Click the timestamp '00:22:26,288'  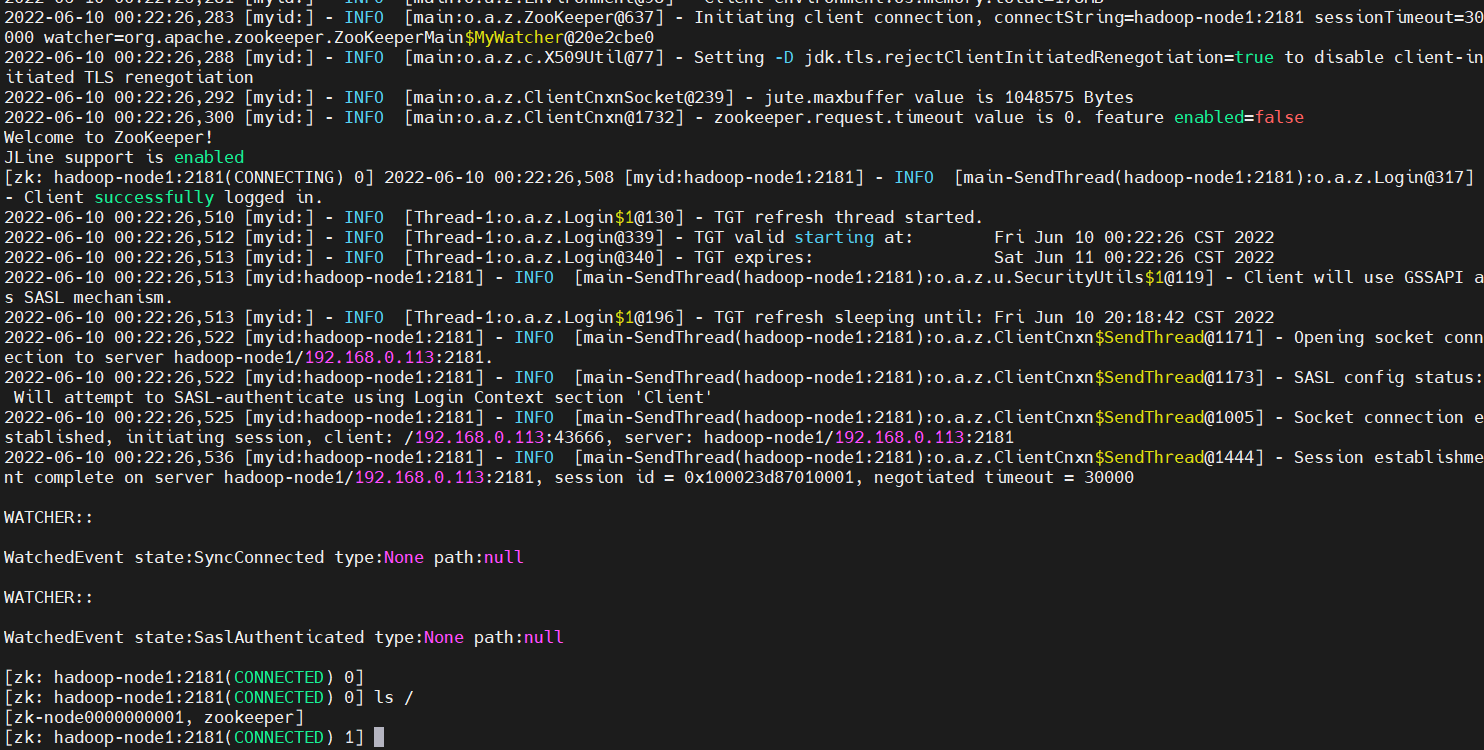tap(174, 57)
